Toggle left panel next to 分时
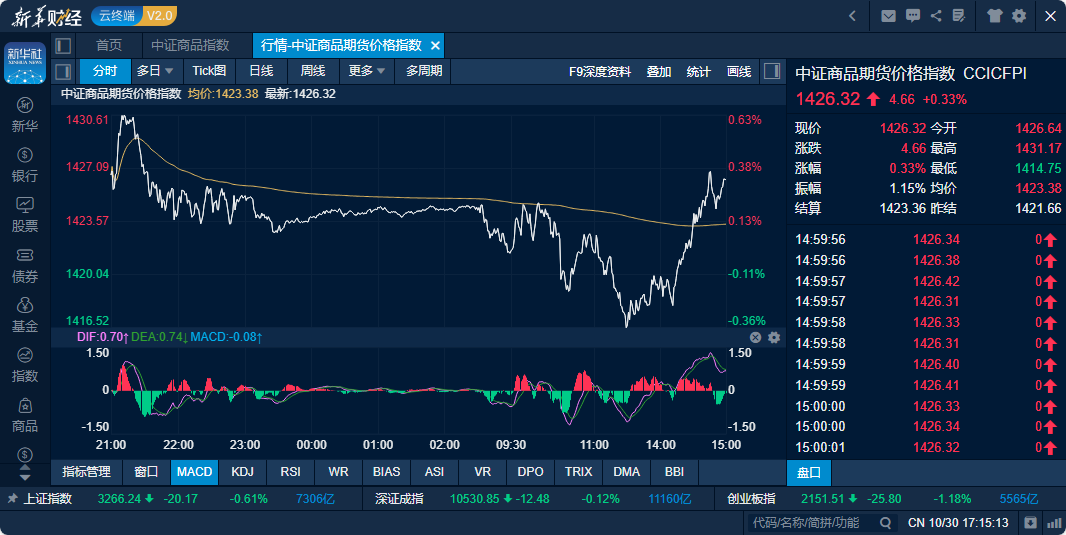This screenshot has height=535, width=1066. [63, 71]
